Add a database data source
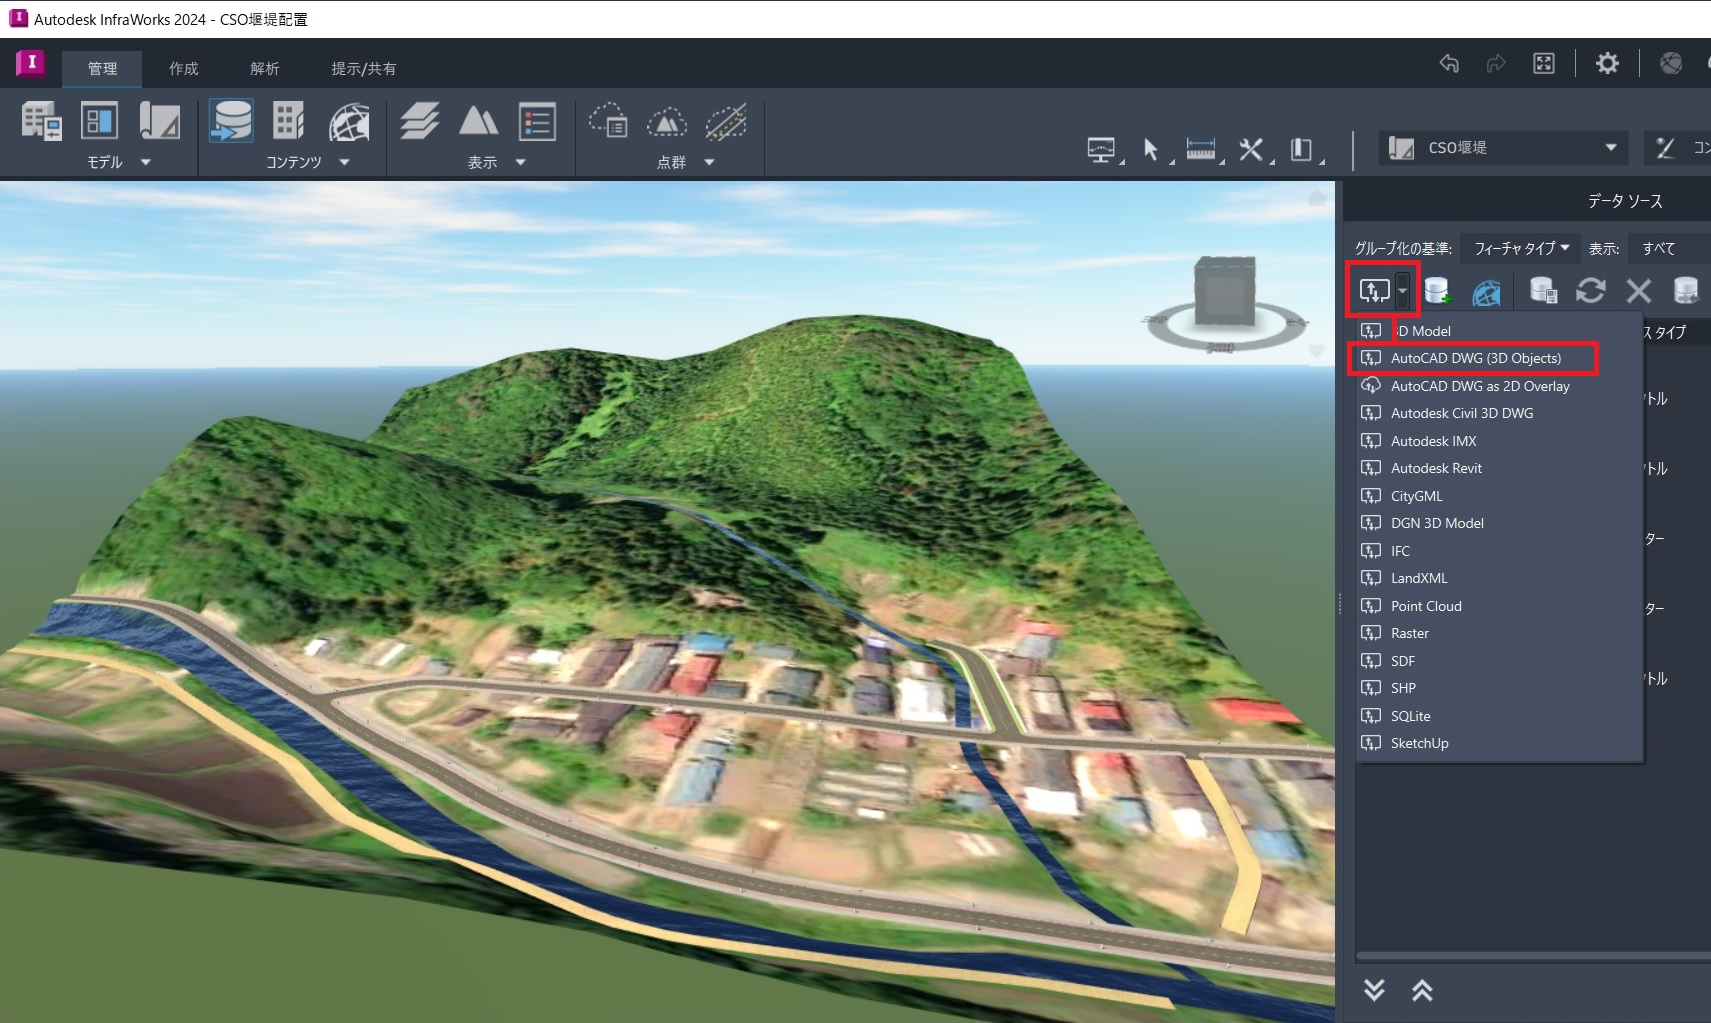This screenshot has height=1023, width=1711. (x=1438, y=291)
